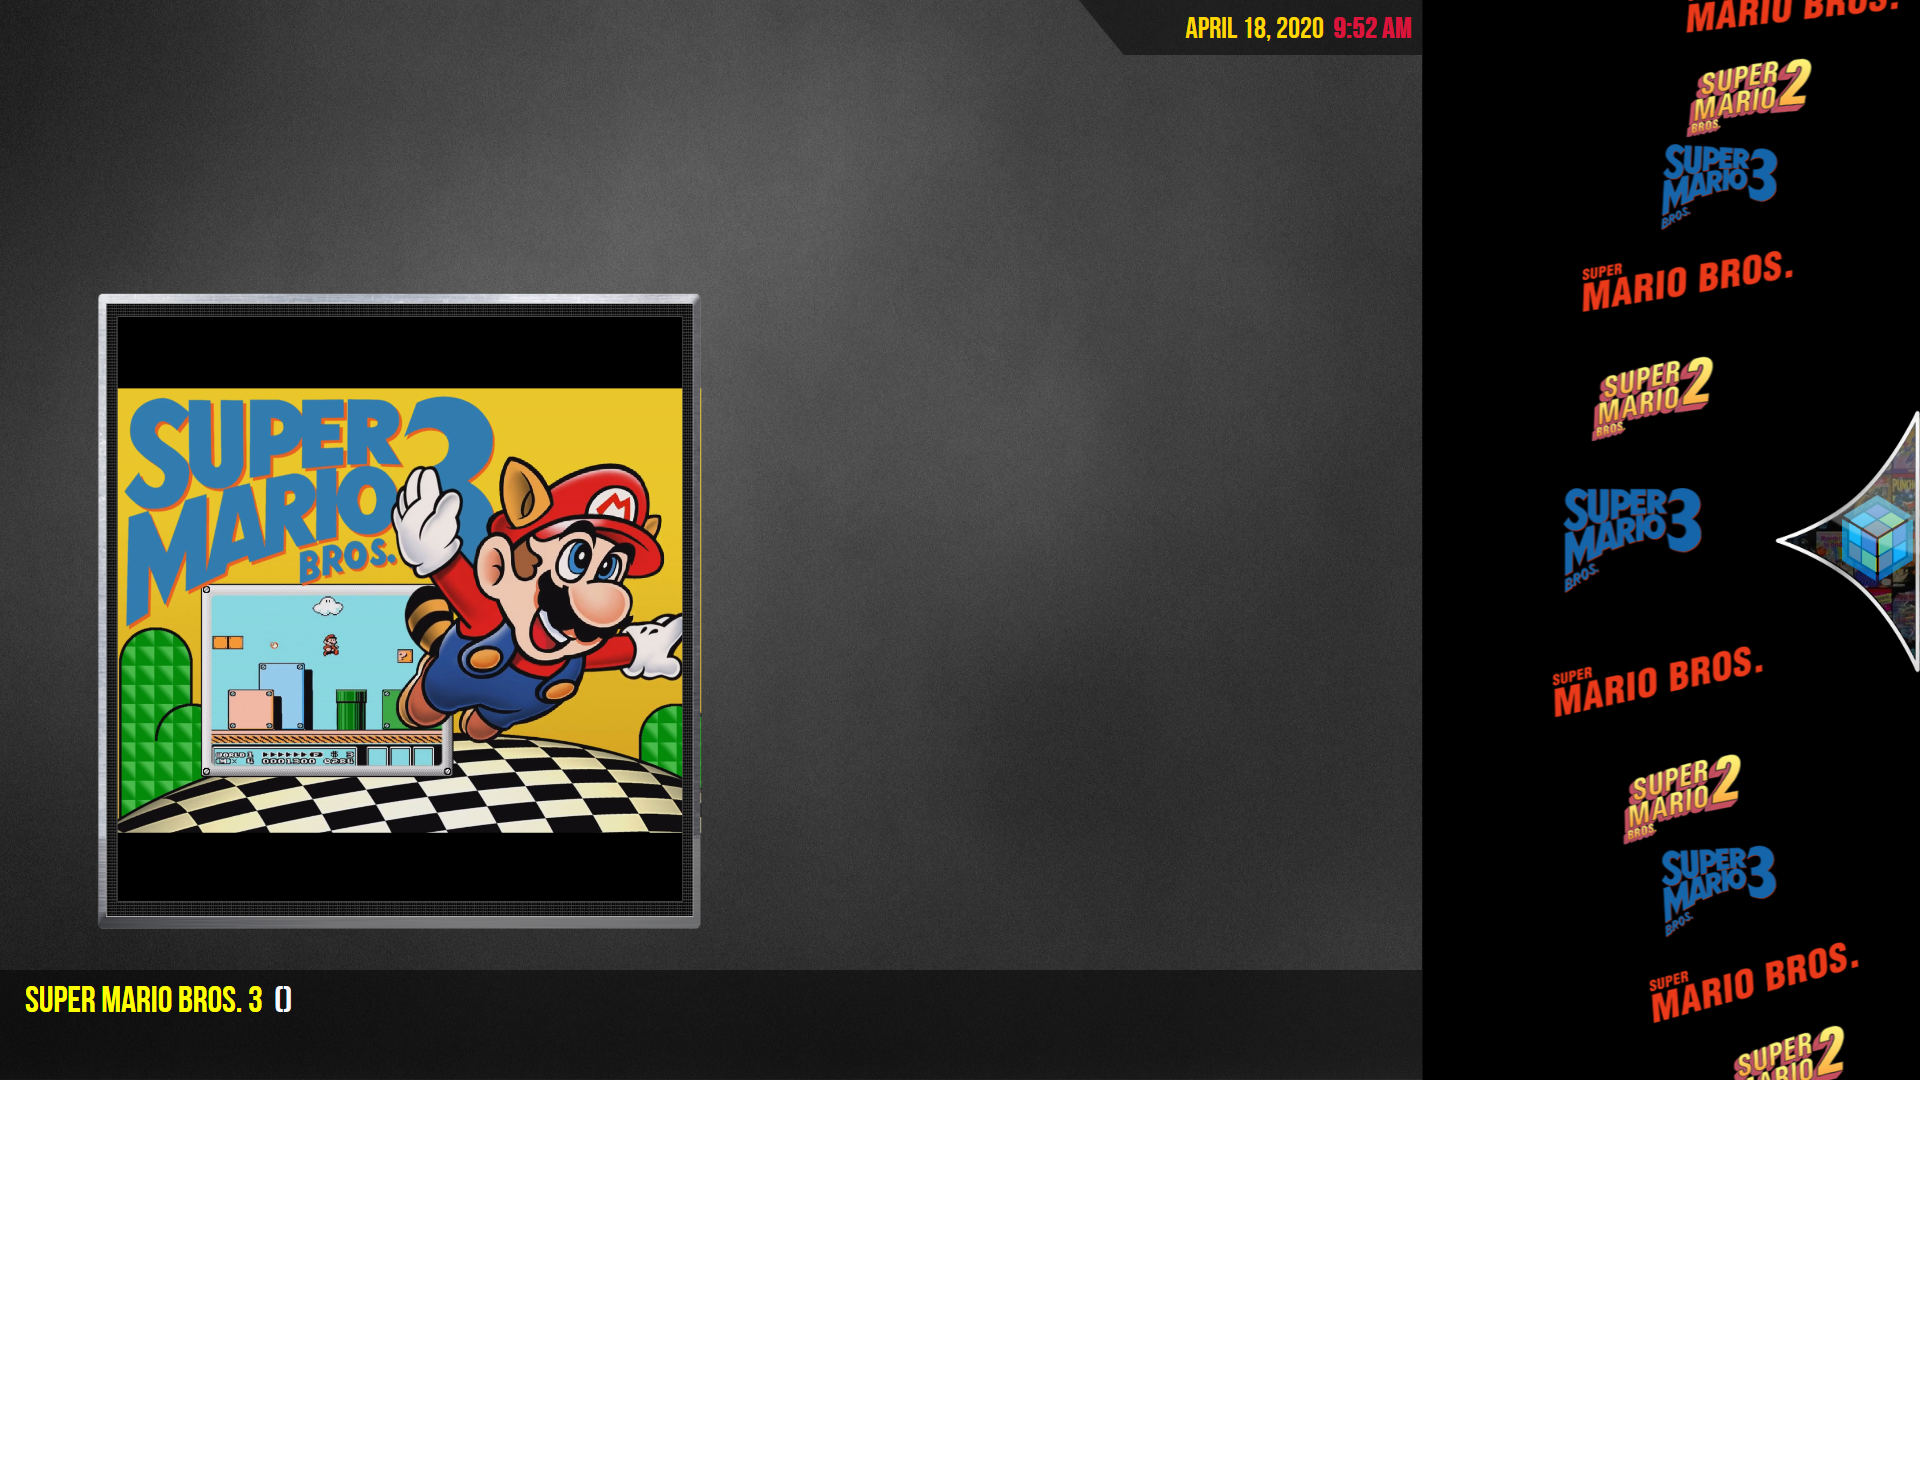Click the clock showing '9:52 AM'

coord(1372,28)
